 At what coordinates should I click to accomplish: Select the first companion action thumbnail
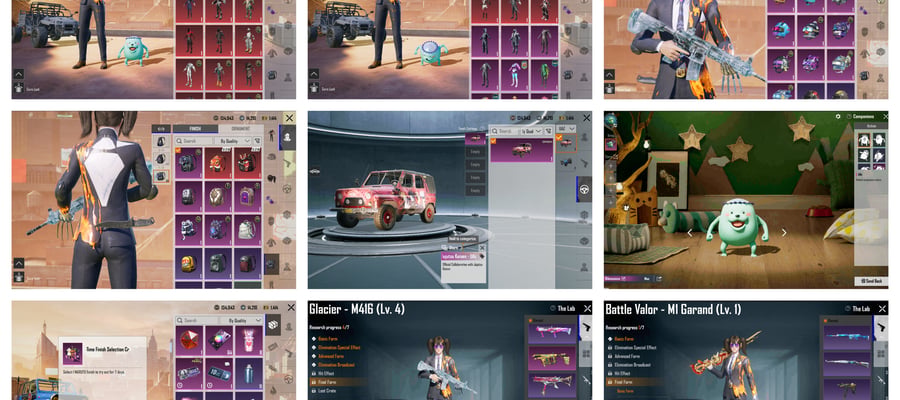click(x=865, y=139)
